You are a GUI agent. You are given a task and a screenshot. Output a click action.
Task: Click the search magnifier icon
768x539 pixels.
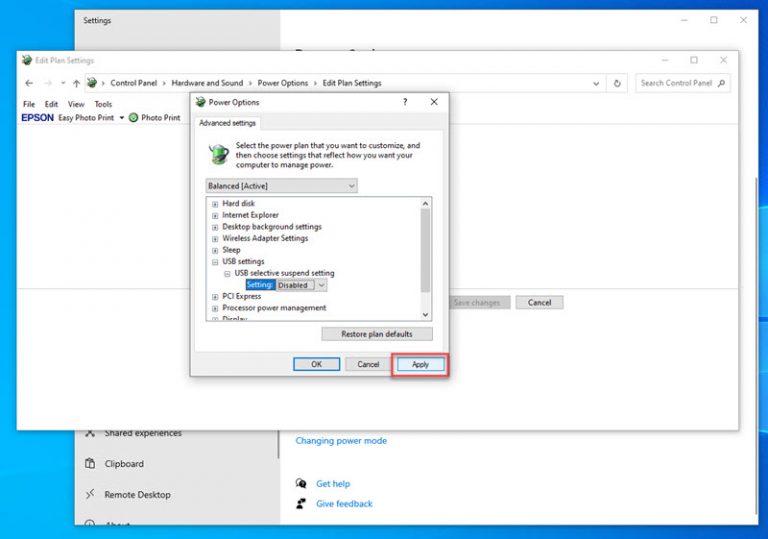721,83
